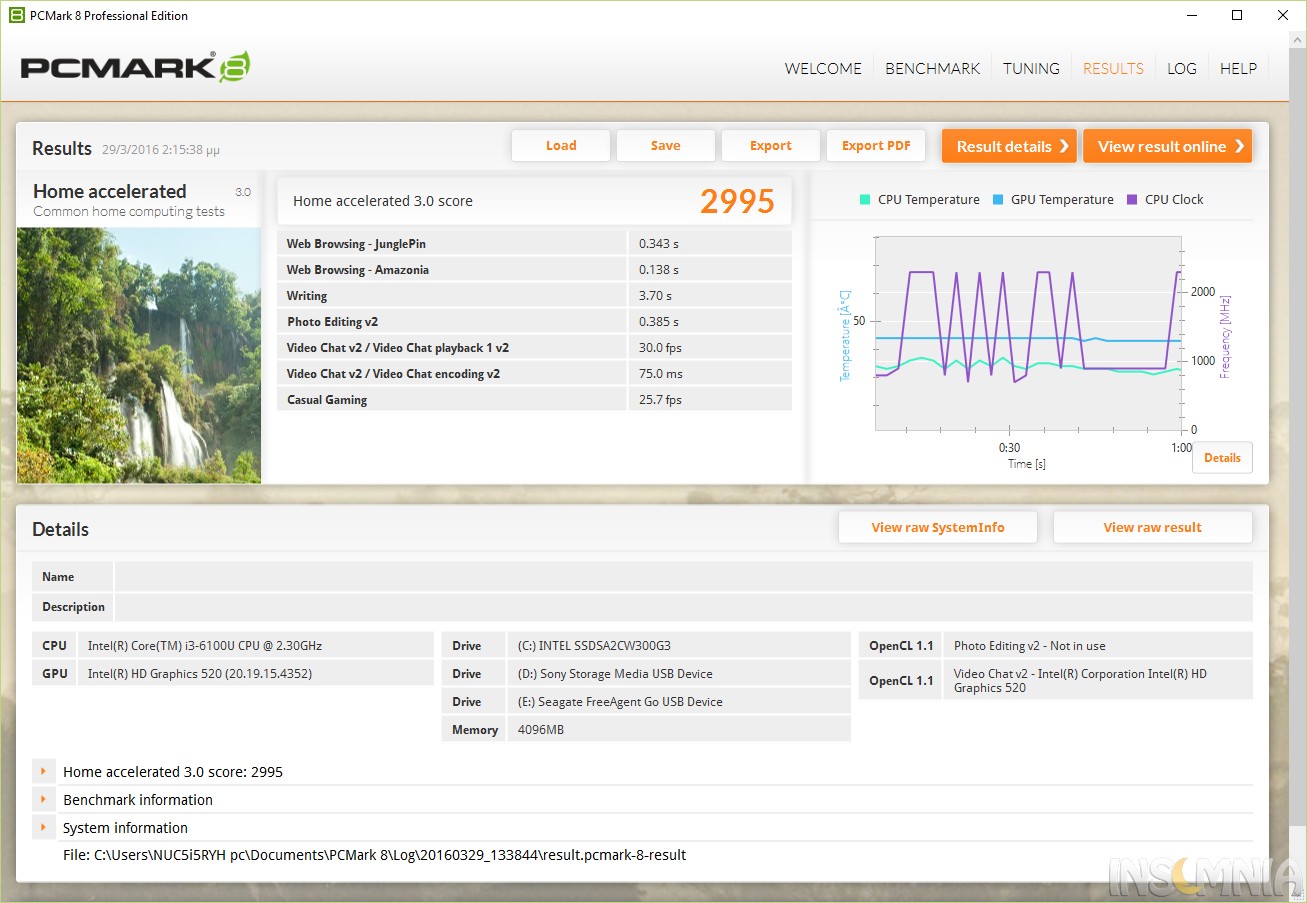Select the Web Browsing - JunglePin row

534,244
